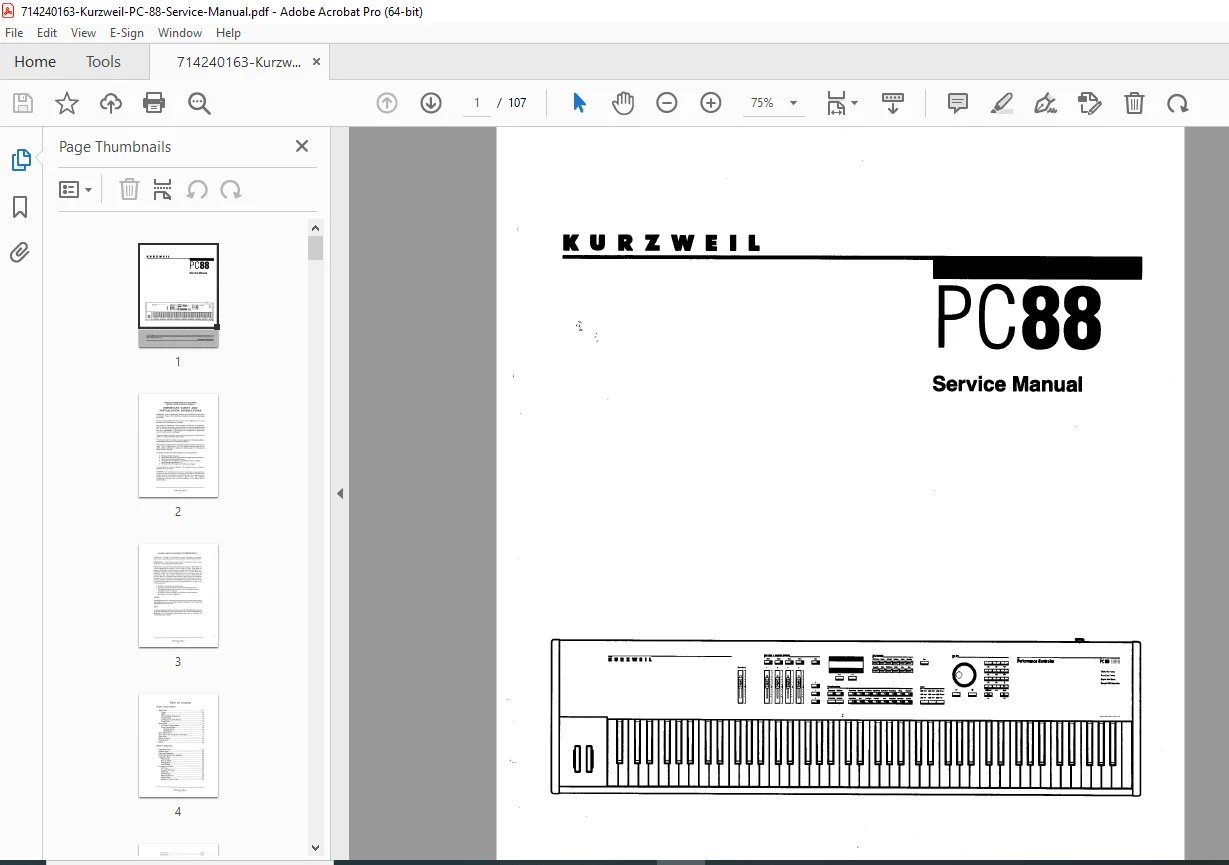1229x865 pixels.
Task: Open the find text magnifier icon
Action: (x=198, y=103)
